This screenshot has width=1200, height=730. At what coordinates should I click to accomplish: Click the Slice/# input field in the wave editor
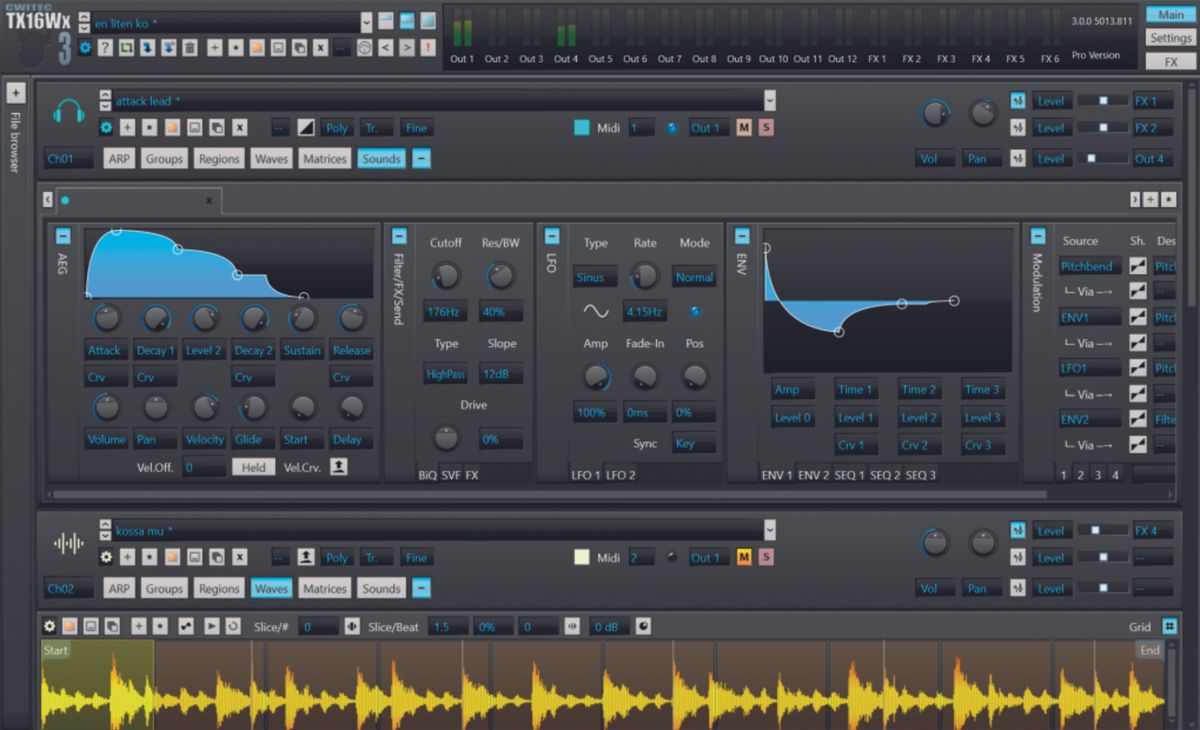(320, 627)
